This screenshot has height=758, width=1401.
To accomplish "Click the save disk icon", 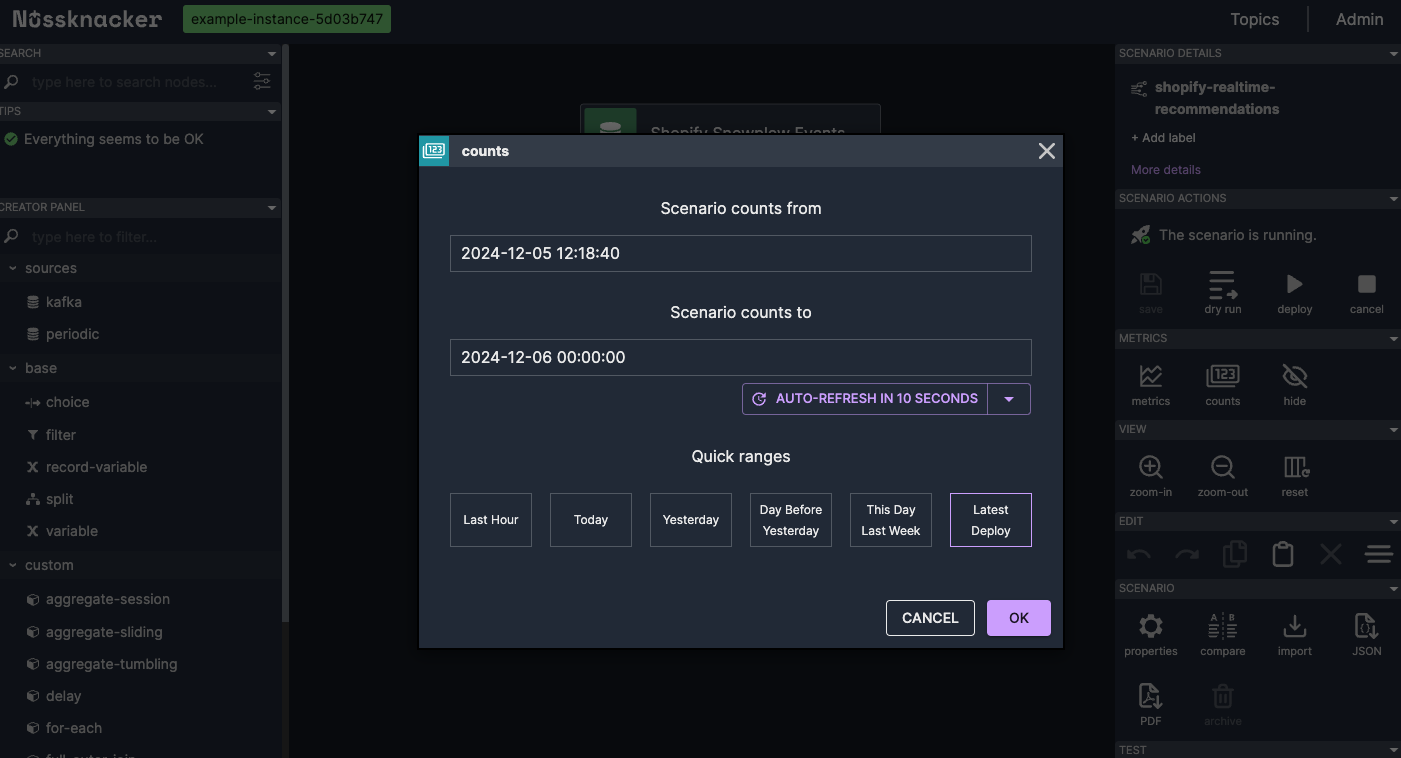I will click(x=1151, y=284).
